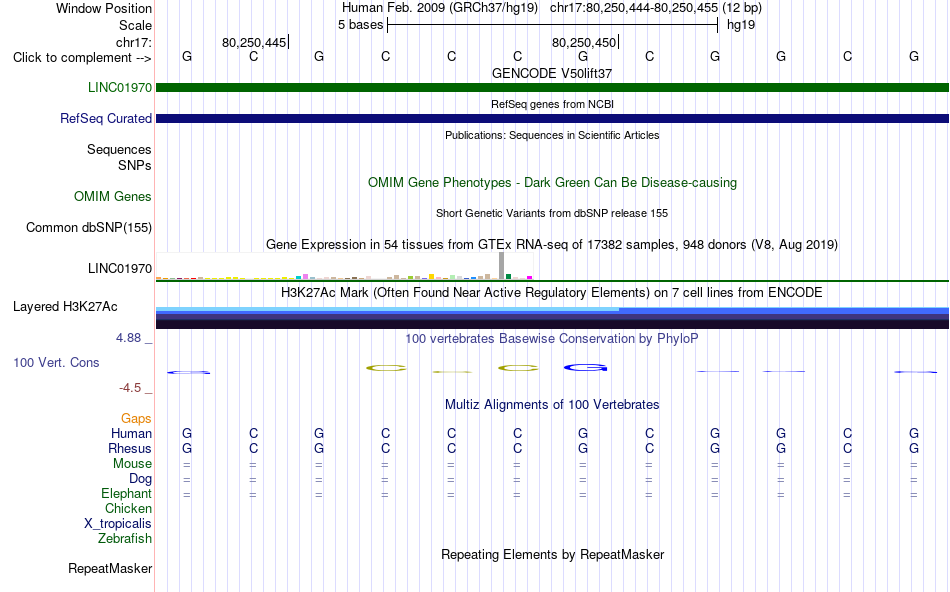Click the green LINC01970 gene bar
Screen dimensions: 950x592
[552, 87]
